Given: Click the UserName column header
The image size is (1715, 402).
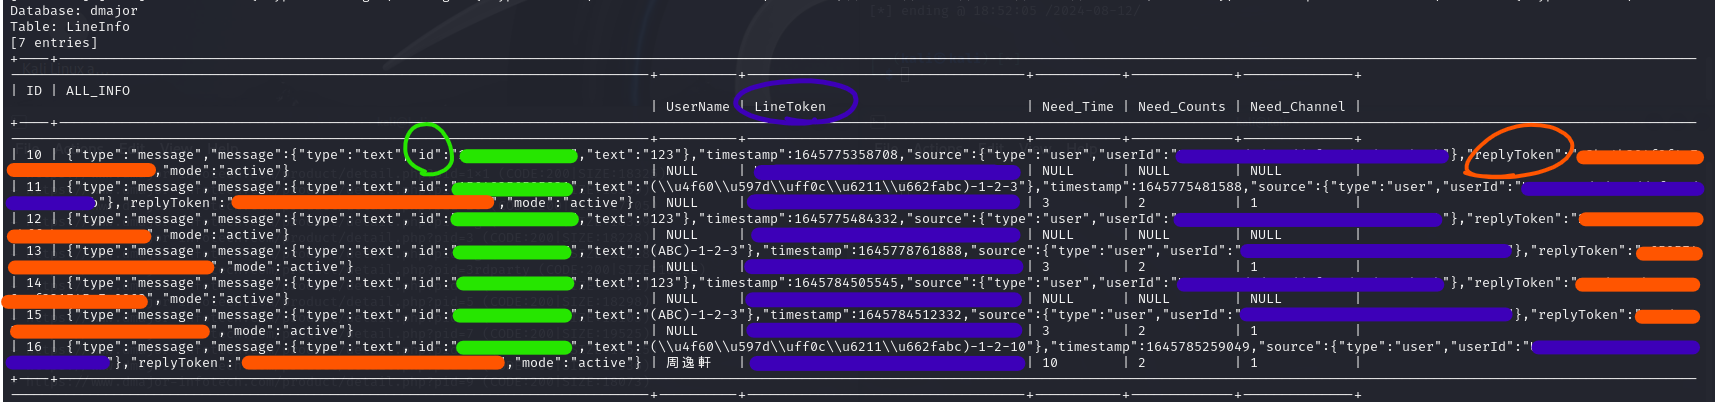Looking at the screenshot, I should (x=698, y=107).
